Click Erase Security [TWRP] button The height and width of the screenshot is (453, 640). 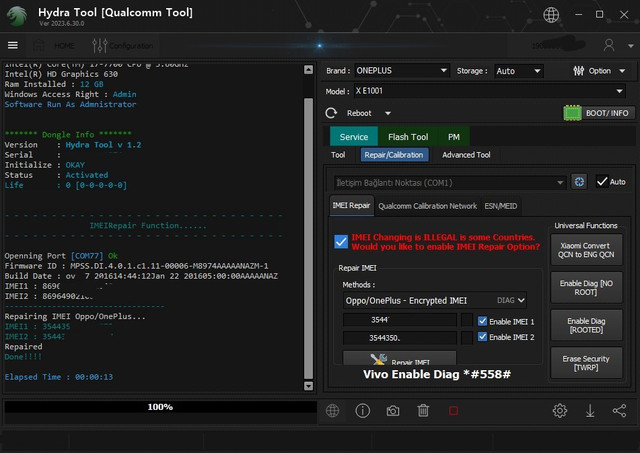pos(586,363)
